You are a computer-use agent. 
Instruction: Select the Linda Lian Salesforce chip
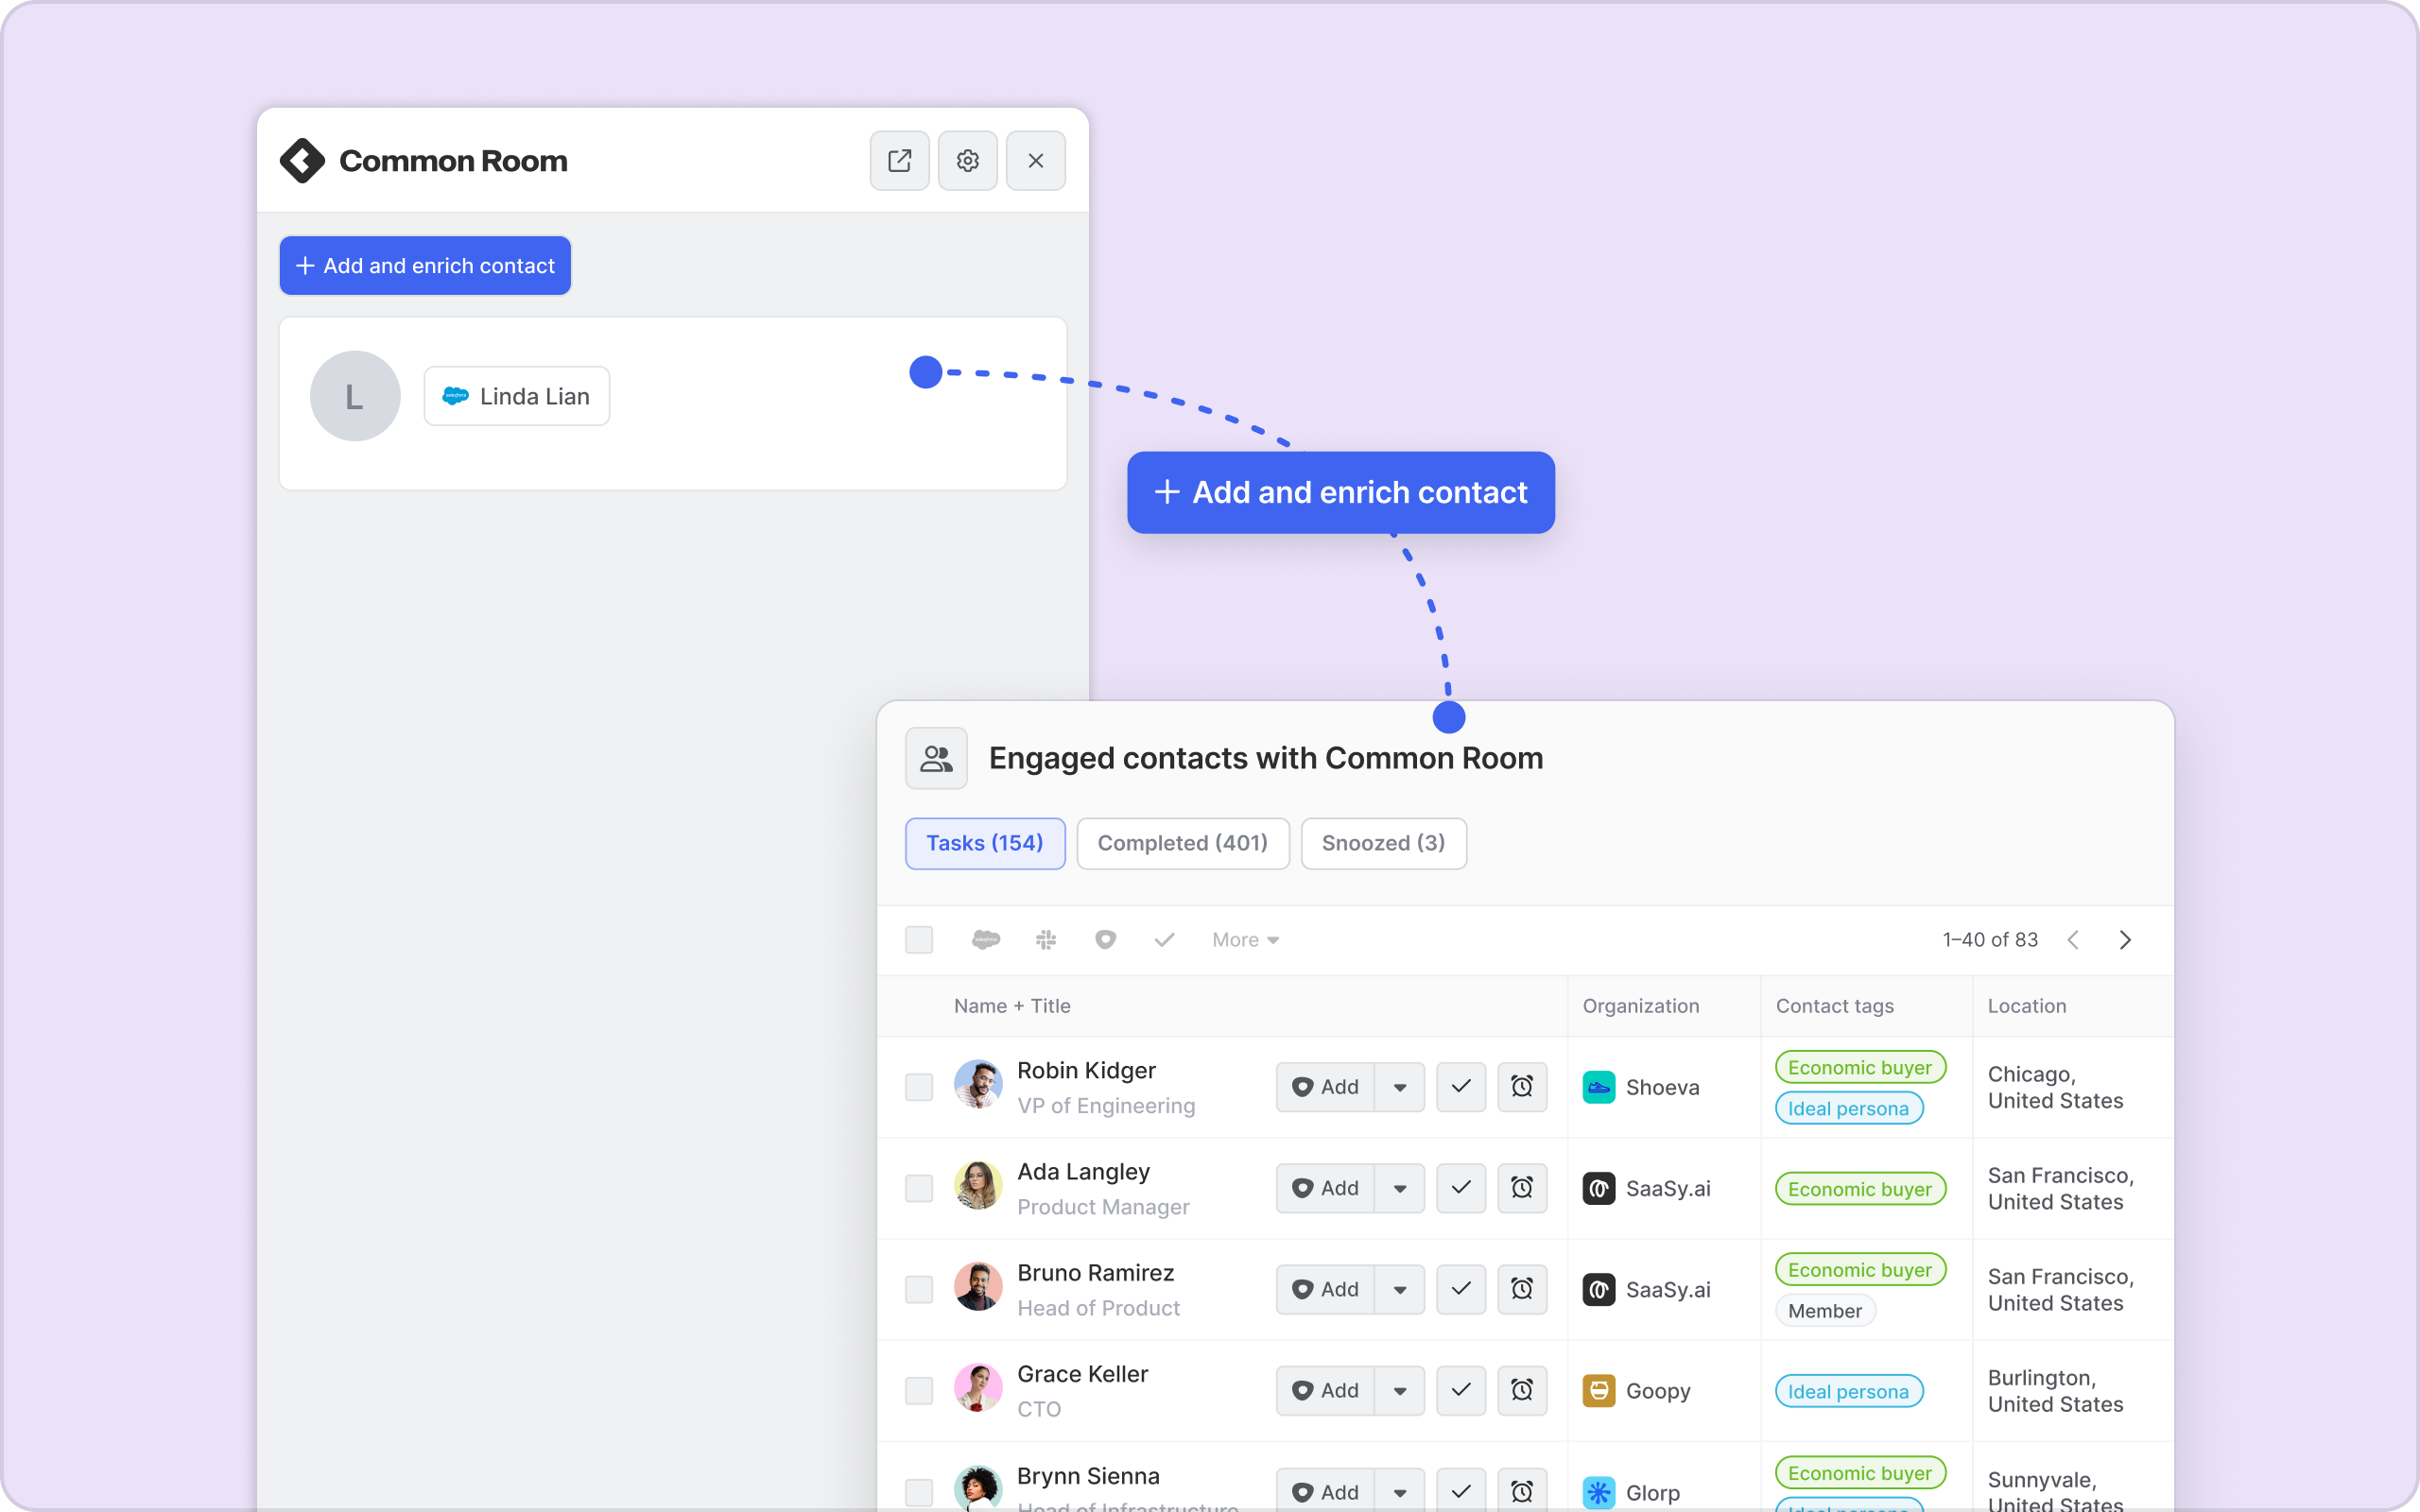pyautogui.click(x=516, y=396)
